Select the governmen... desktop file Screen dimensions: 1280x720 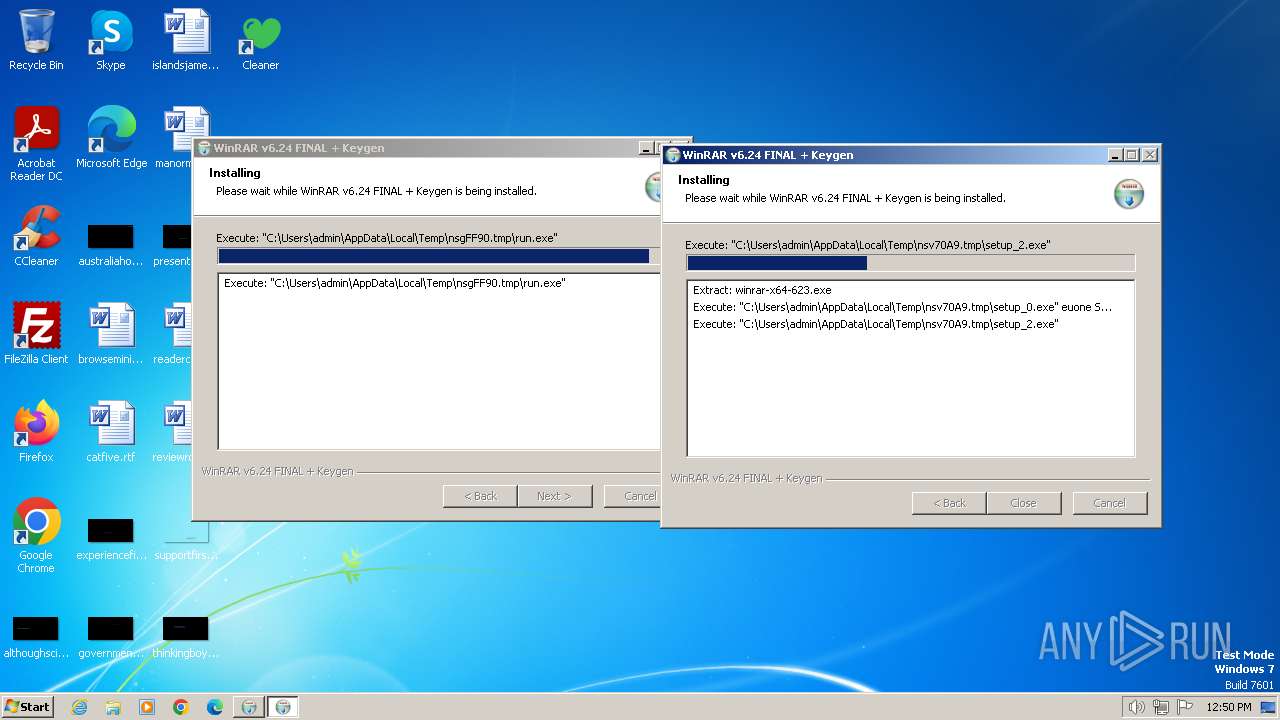(x=111, y=638)
